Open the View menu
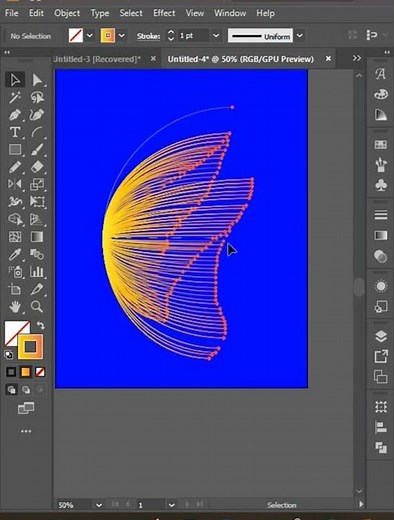 (x=195, y=13)
